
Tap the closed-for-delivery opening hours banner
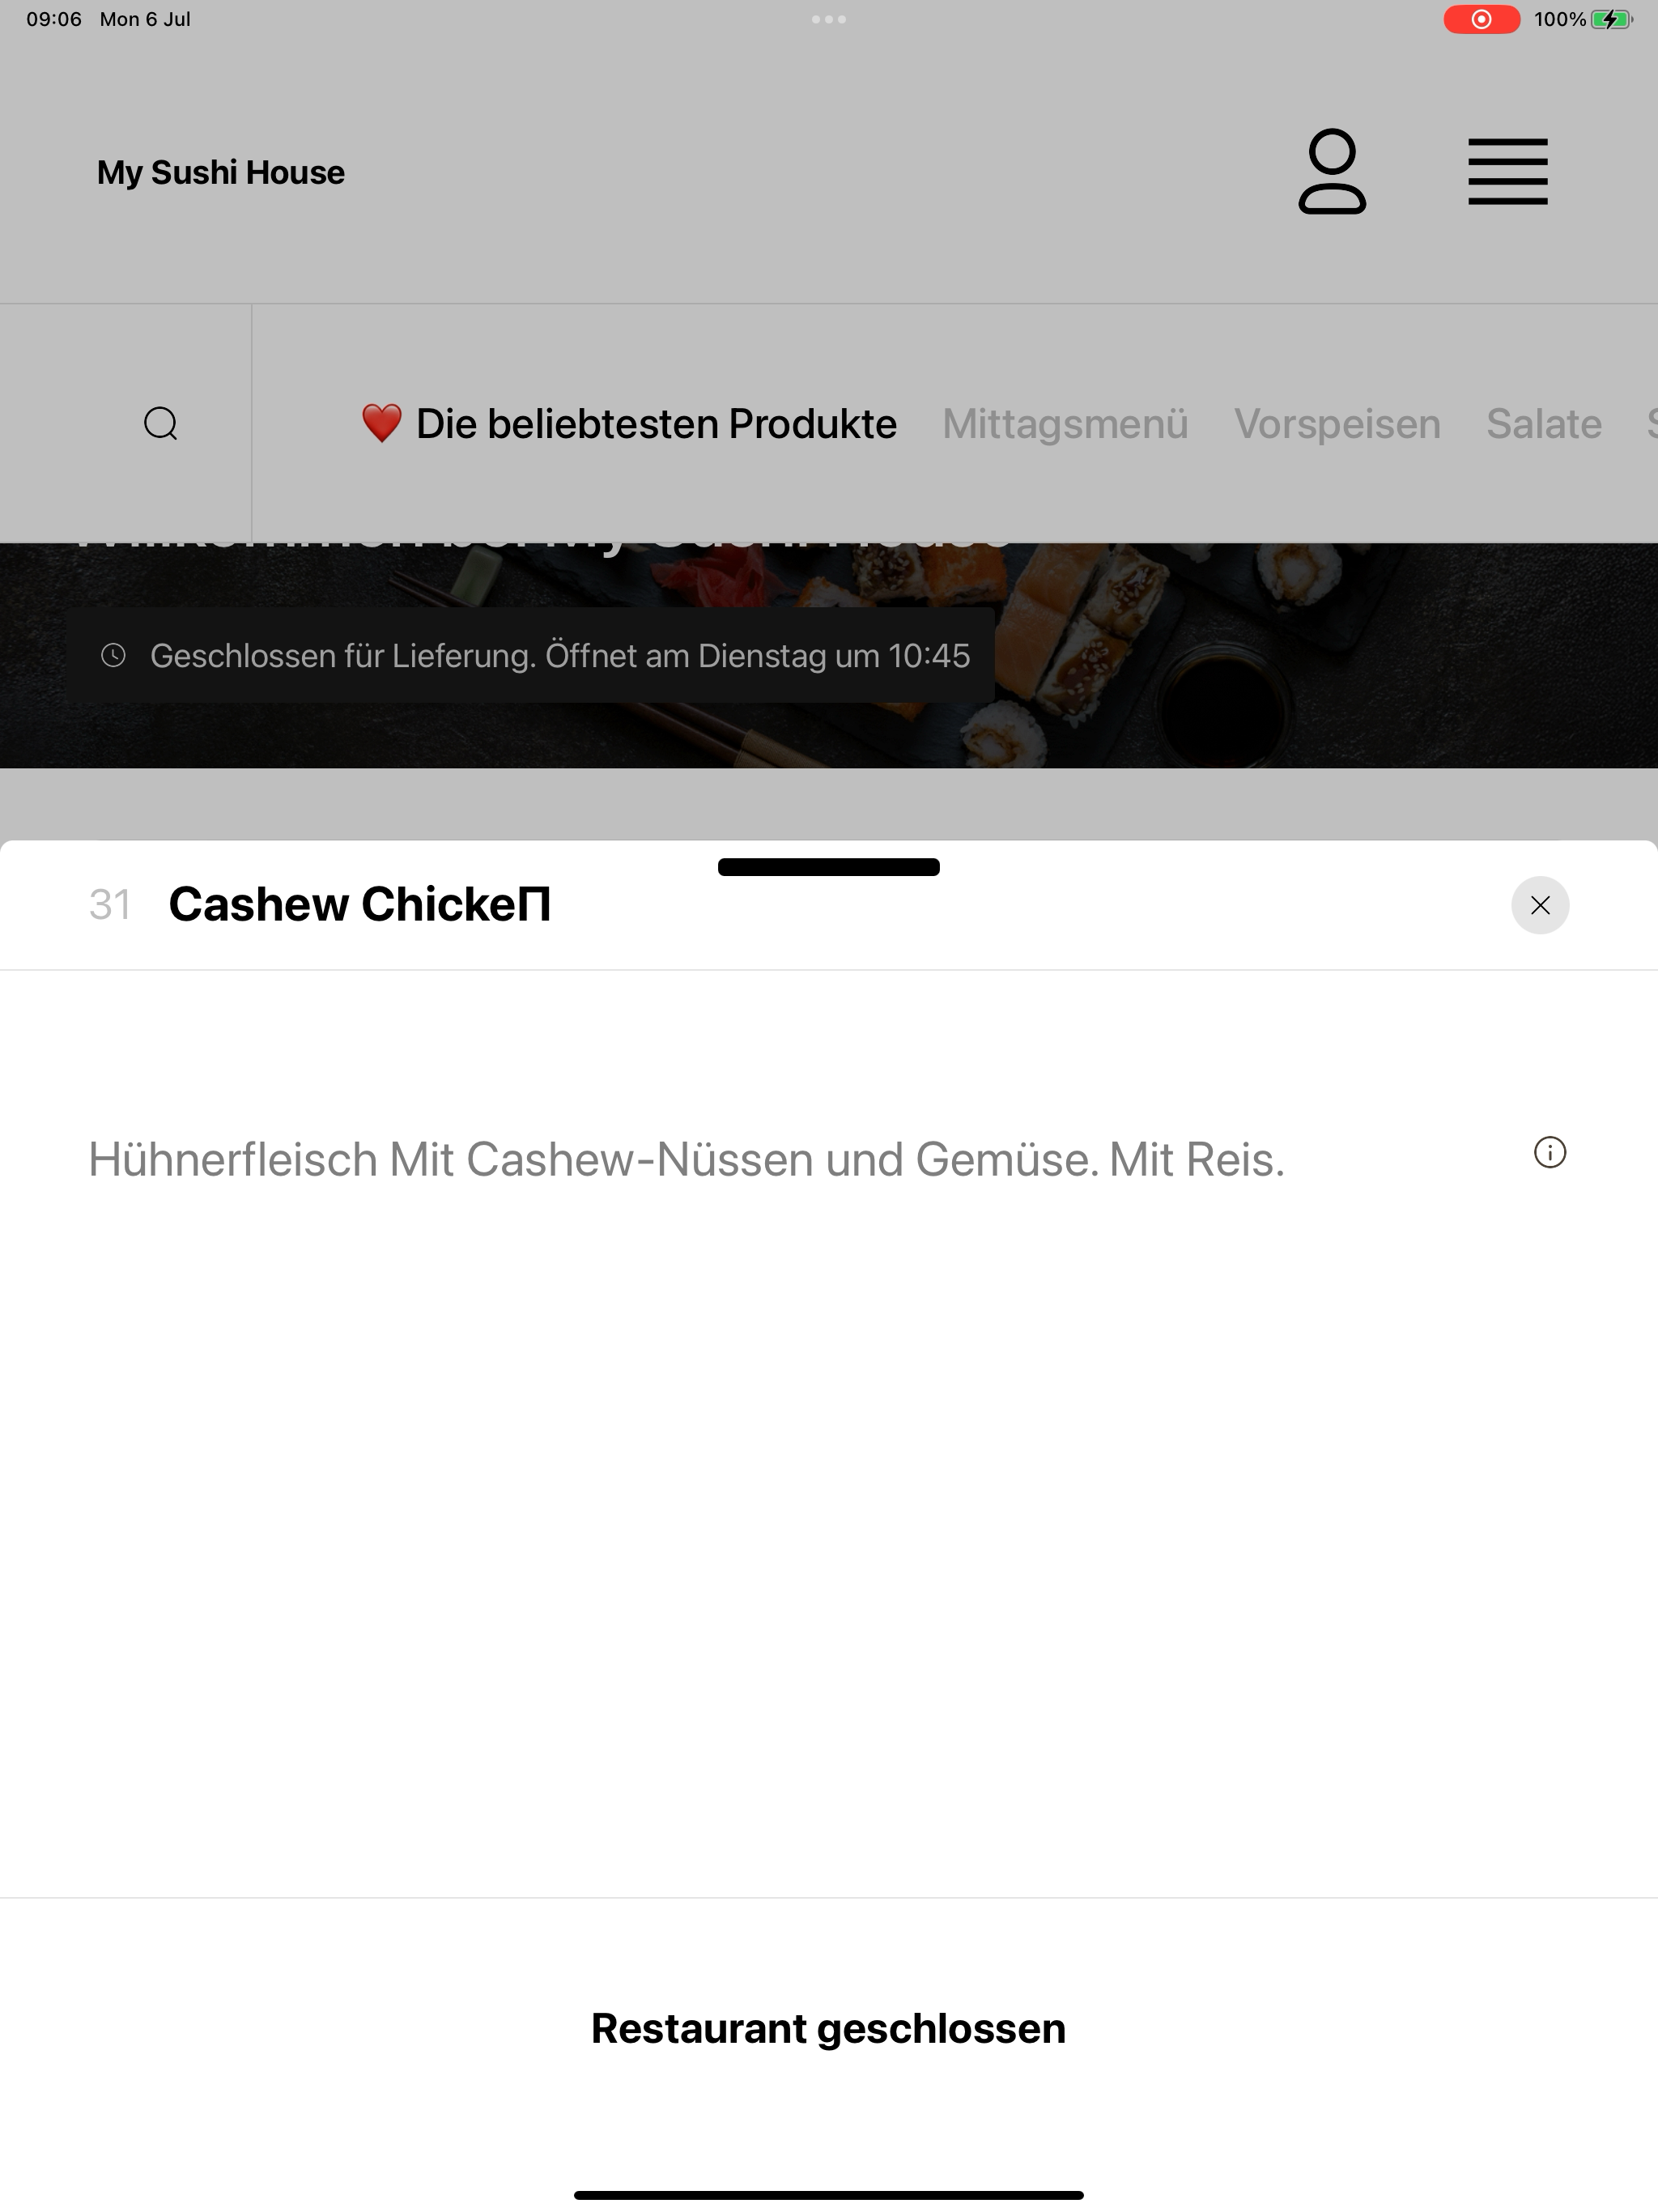(531, 655)
